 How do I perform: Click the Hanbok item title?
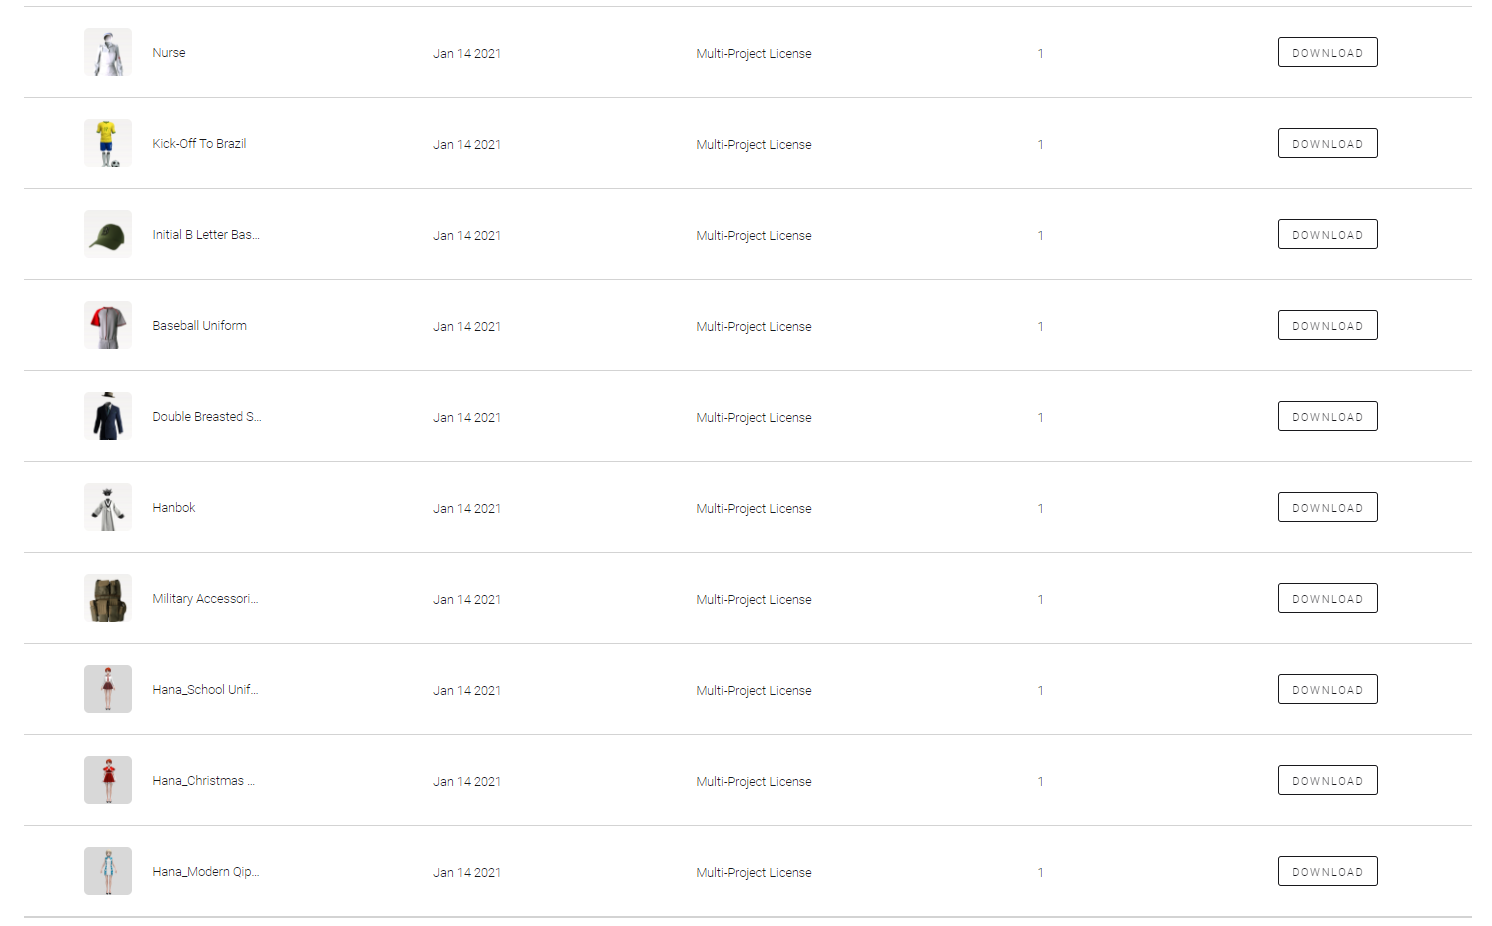click(x=174, y=508)
